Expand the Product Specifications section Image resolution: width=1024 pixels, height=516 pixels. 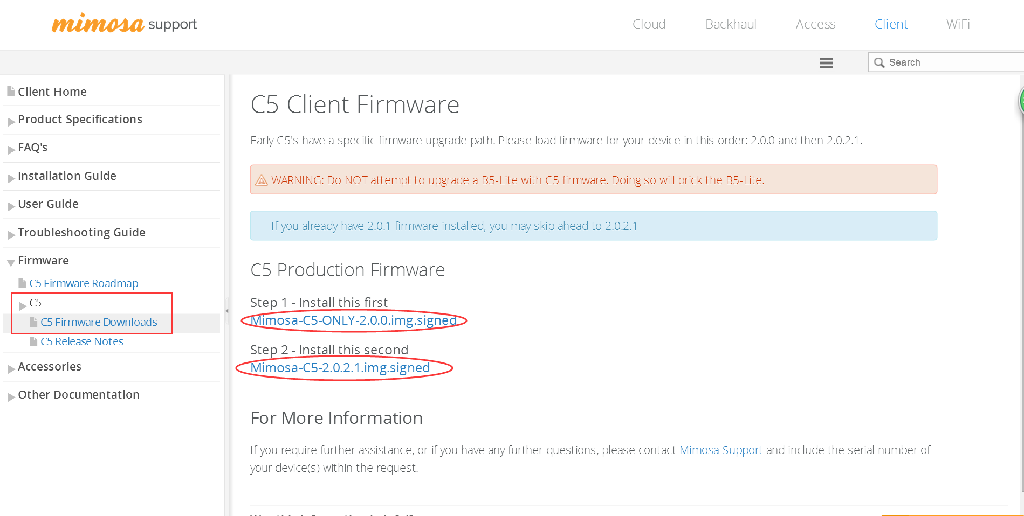pyautogui.click(x=11, y=122)
